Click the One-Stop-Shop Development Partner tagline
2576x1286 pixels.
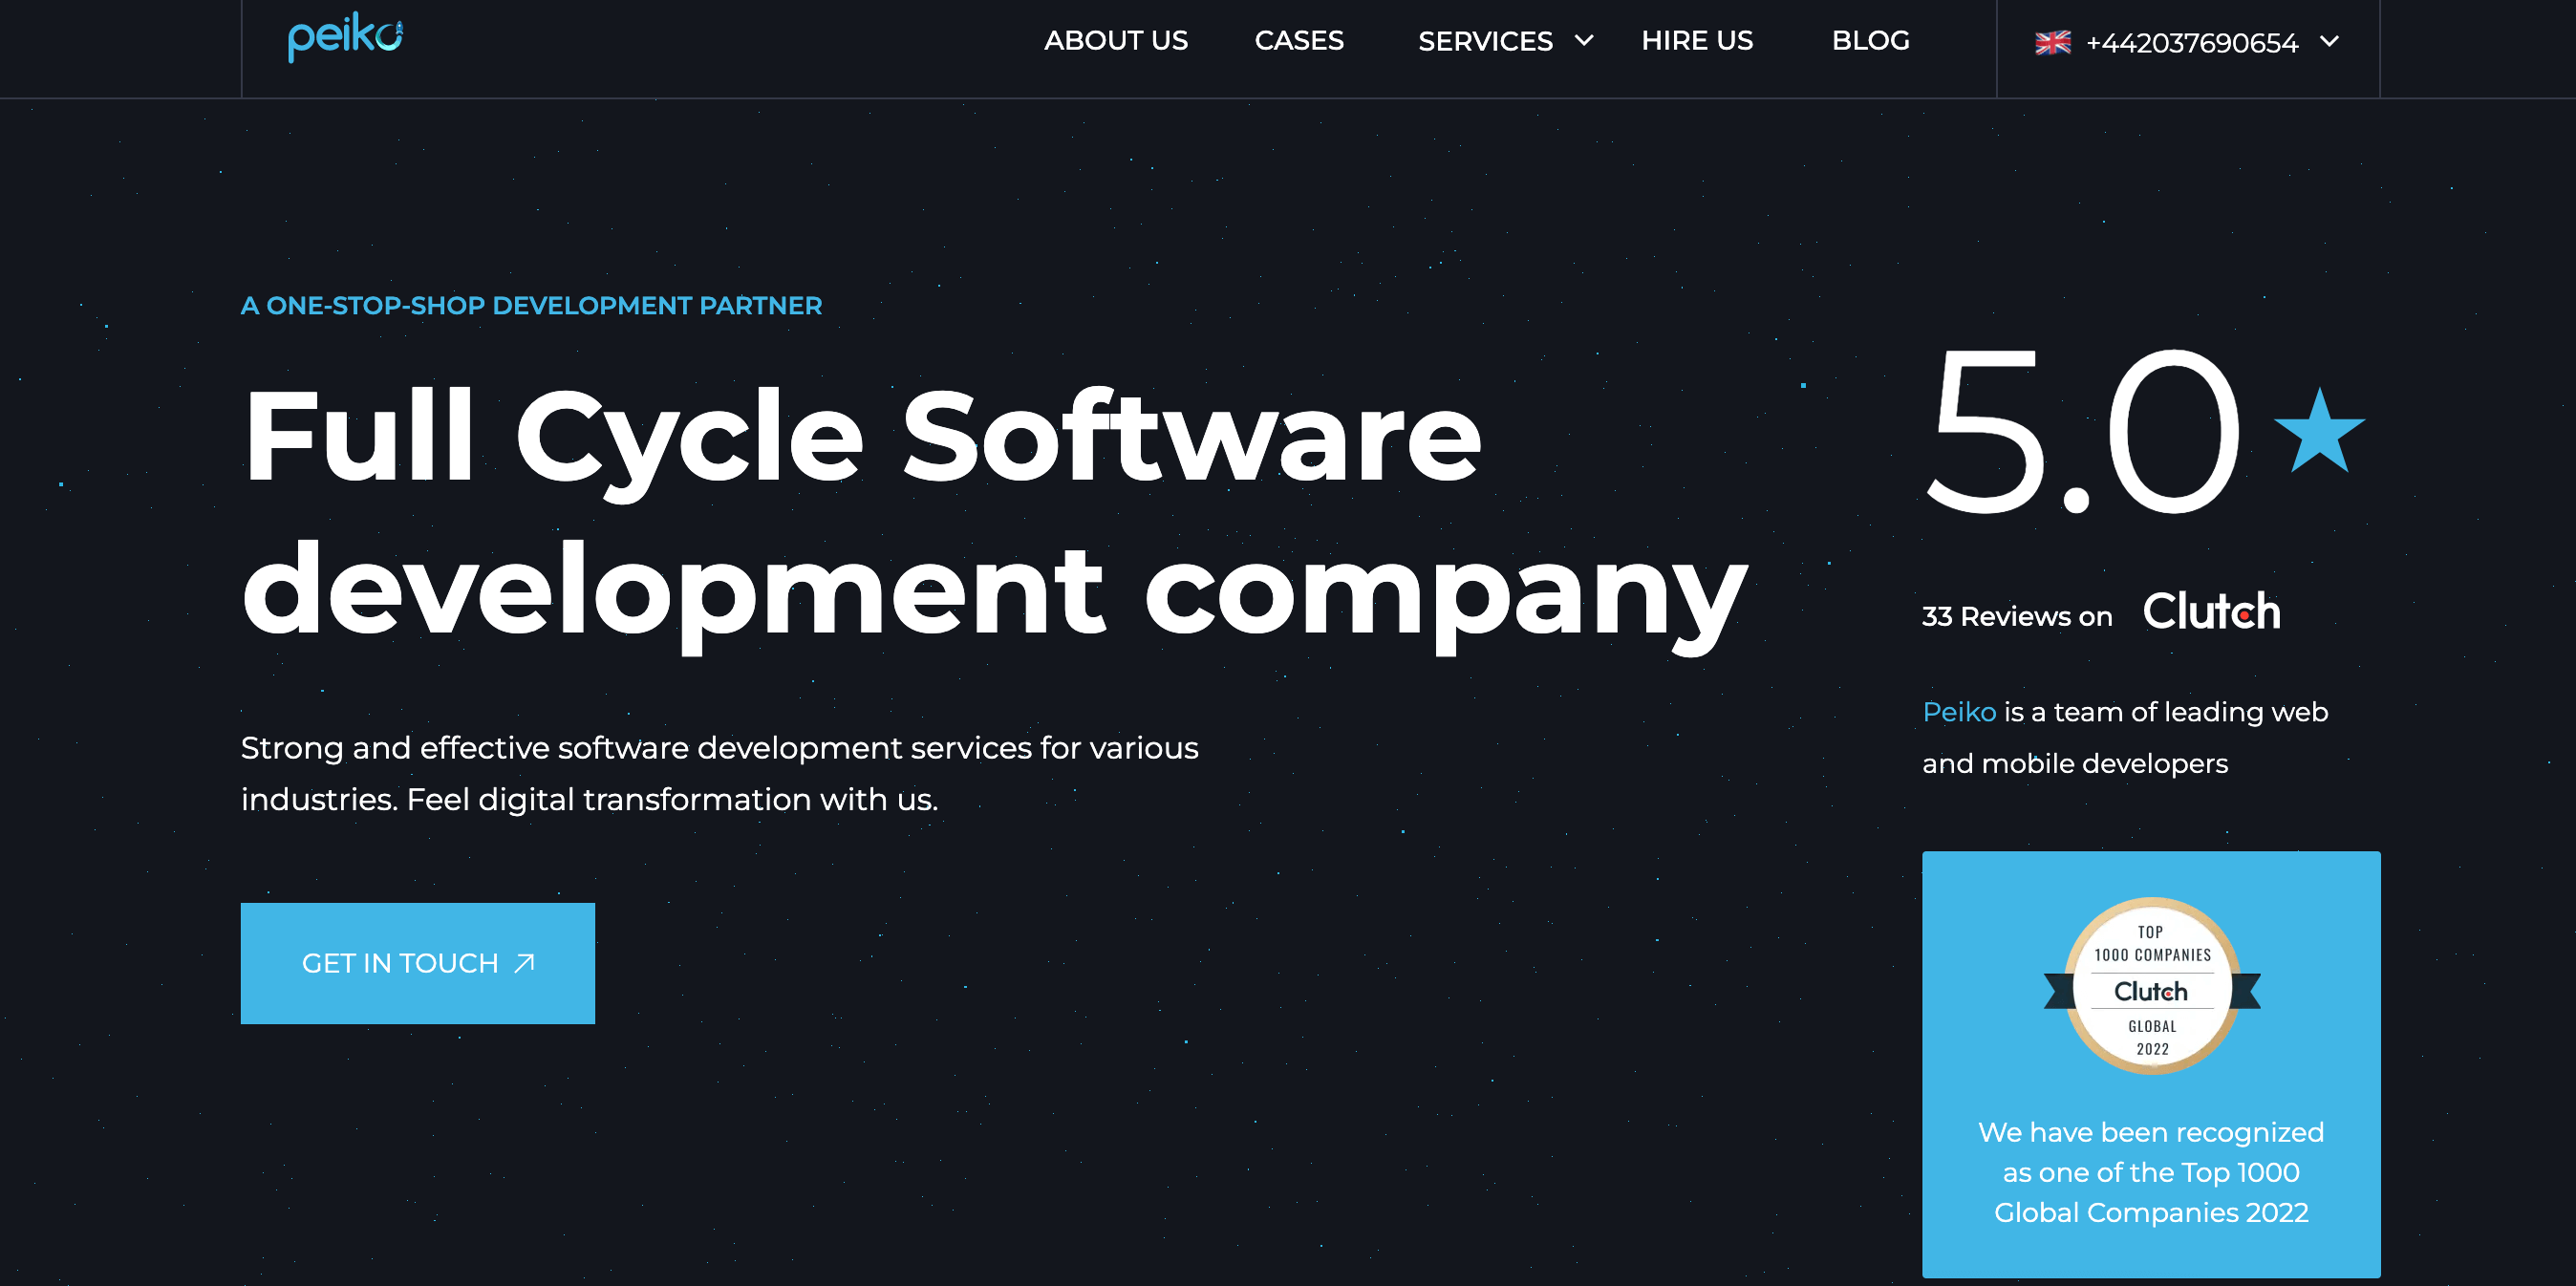pyautogui.click(x=531, y=306)
